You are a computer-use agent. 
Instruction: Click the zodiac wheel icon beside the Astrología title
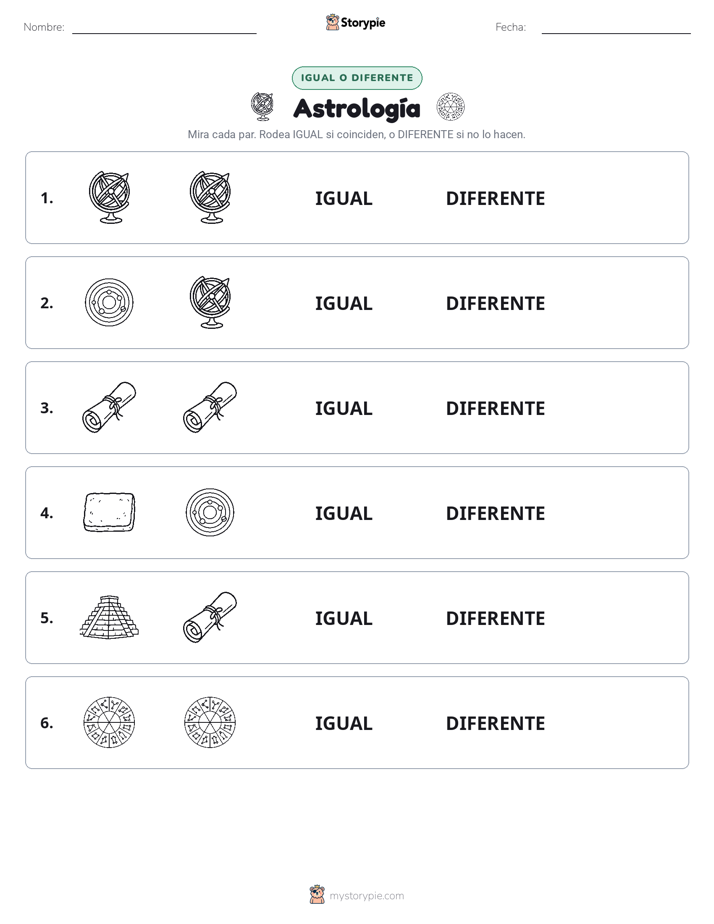pyautogui.click(x=451, y=107)
